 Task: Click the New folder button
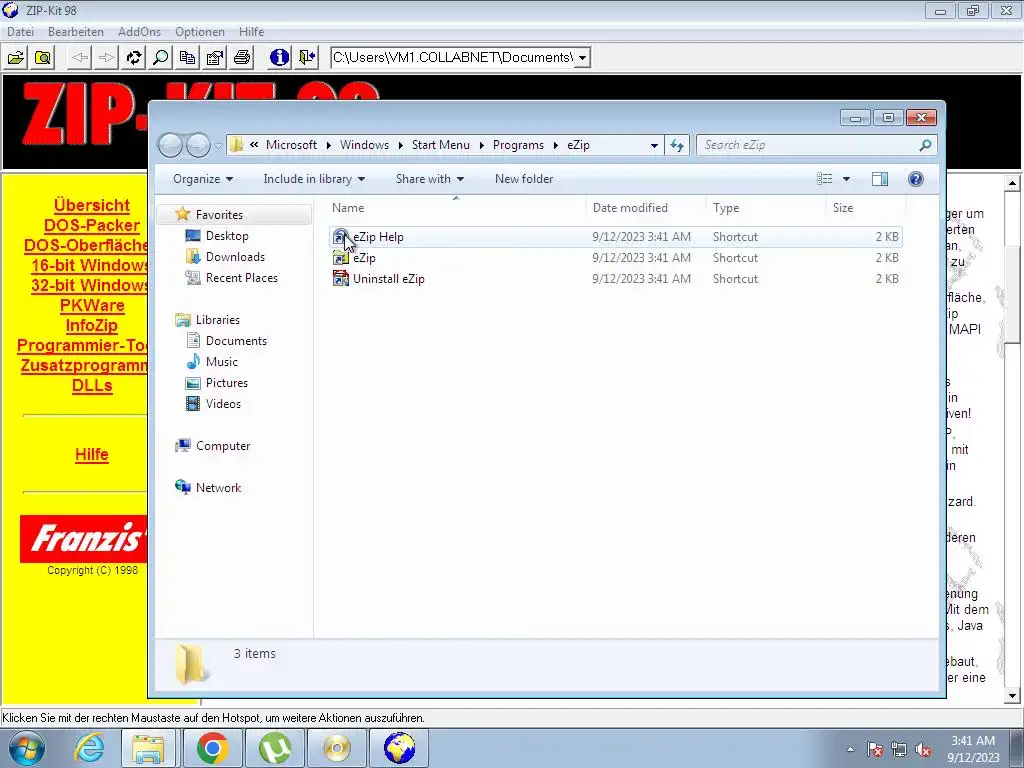pyautogui.click(x=524, y=179)
